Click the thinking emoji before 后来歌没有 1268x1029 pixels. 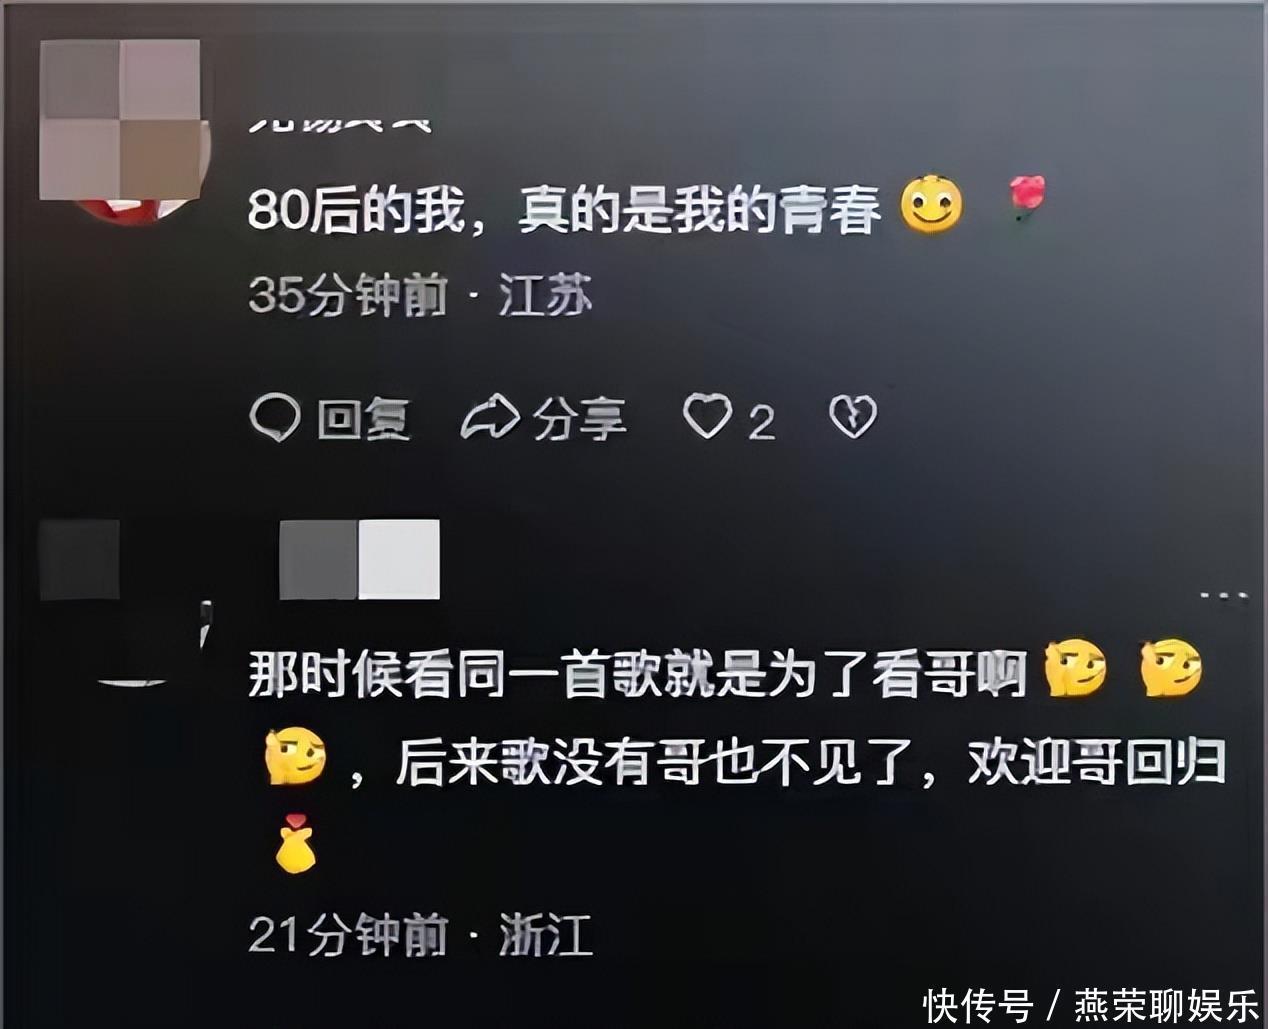coord(295,756)
